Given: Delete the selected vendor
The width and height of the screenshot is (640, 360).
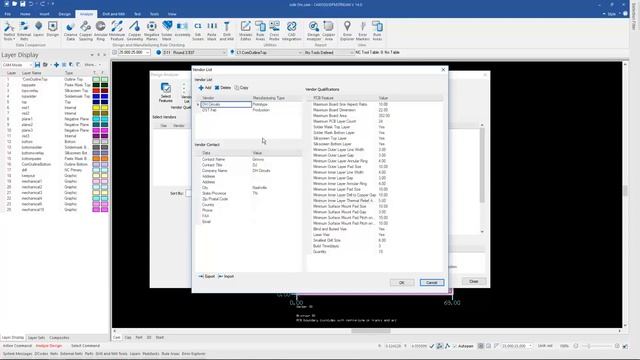Looking at the screenshot, I should (x=223, y=88).
